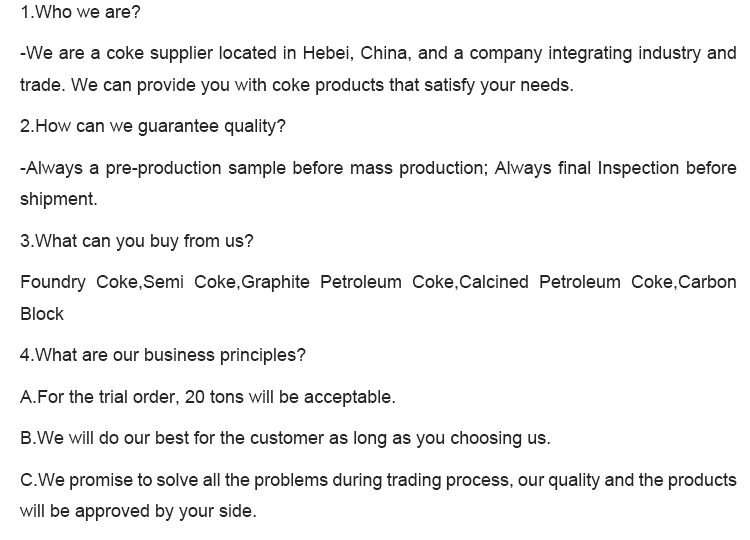This screenshot has height=540, width=750.
Task: Click "Graphite" in the product list
Action: click(x=276, y=282)
